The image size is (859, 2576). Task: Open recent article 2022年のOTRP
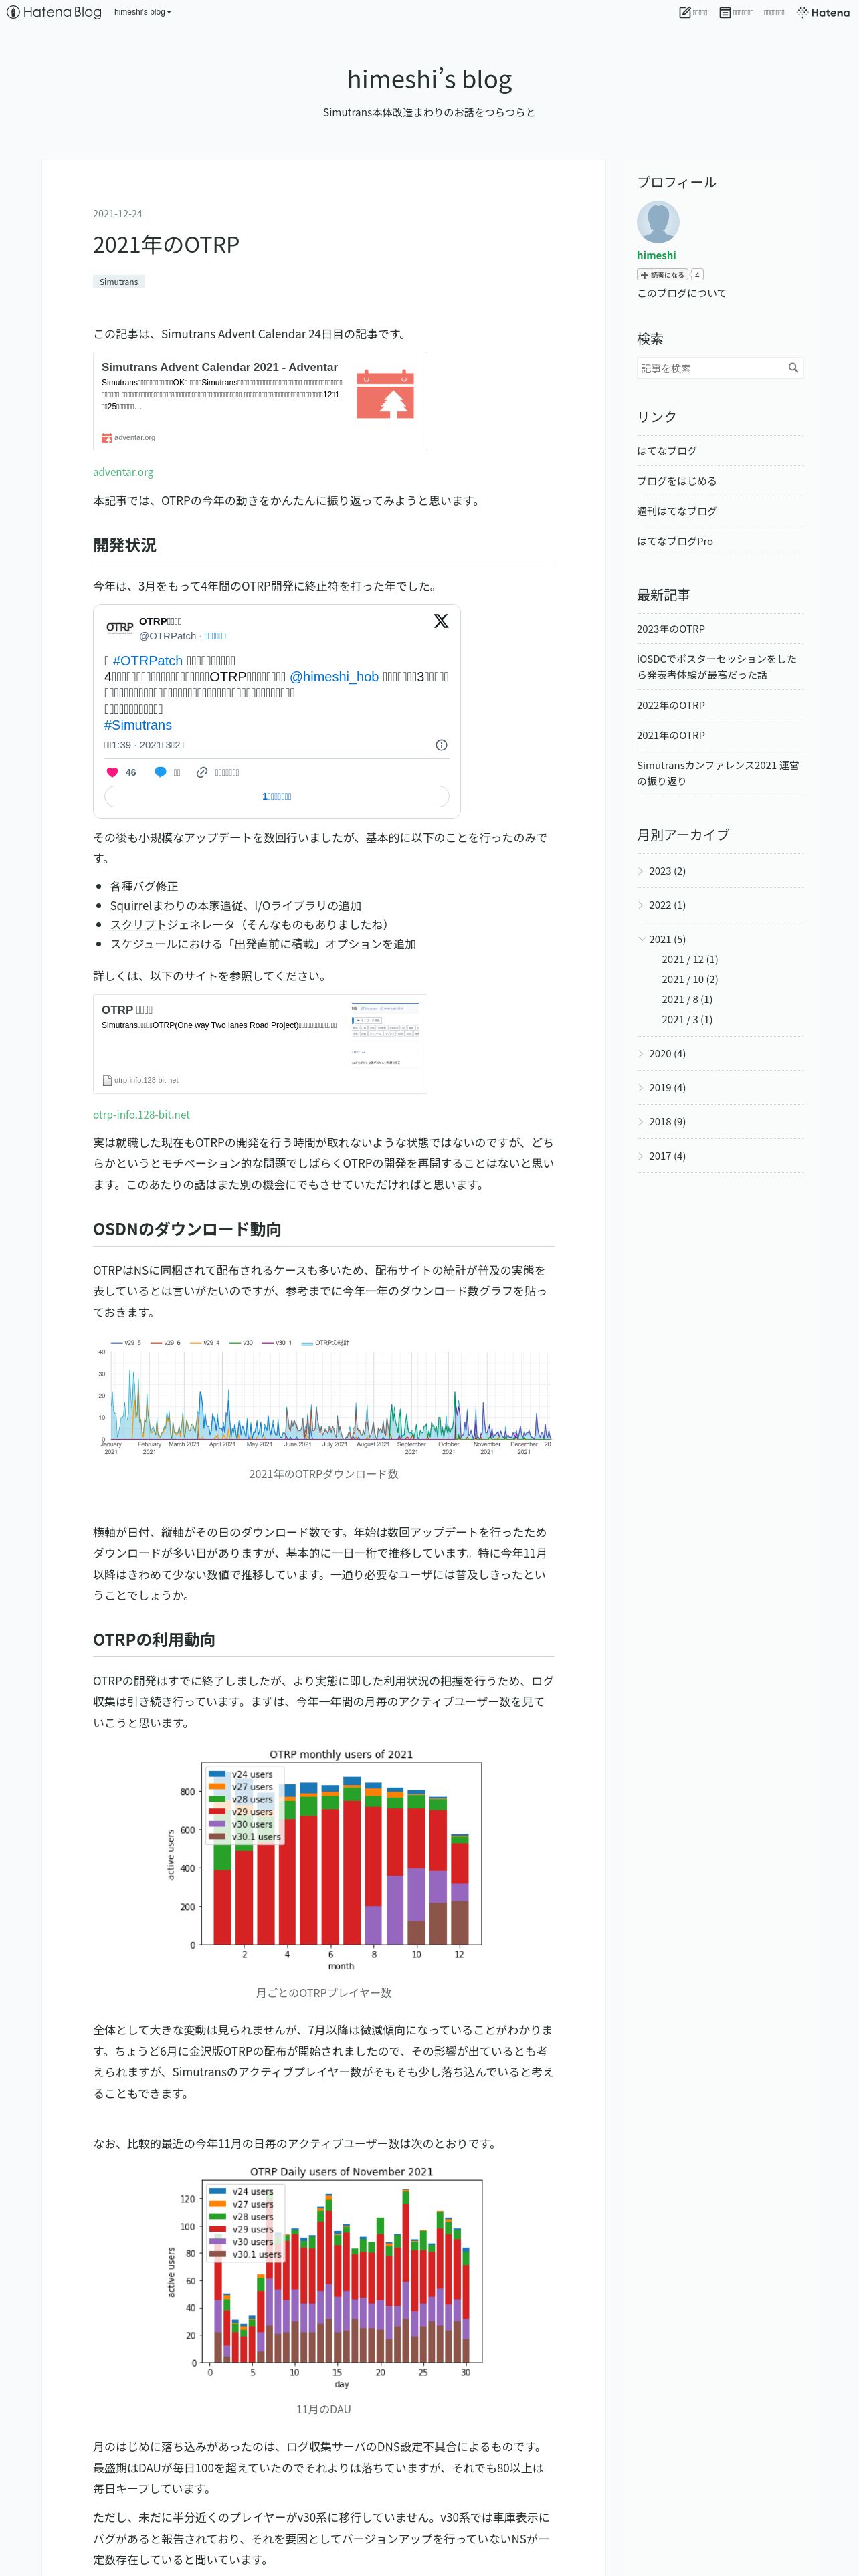tap(671, 705)
